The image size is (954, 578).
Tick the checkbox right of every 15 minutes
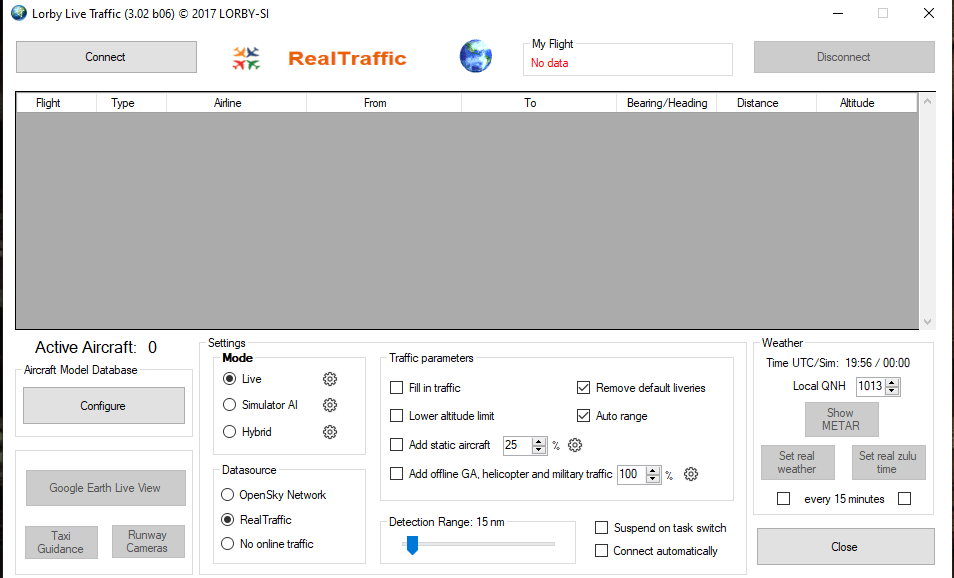click(905, 499)
